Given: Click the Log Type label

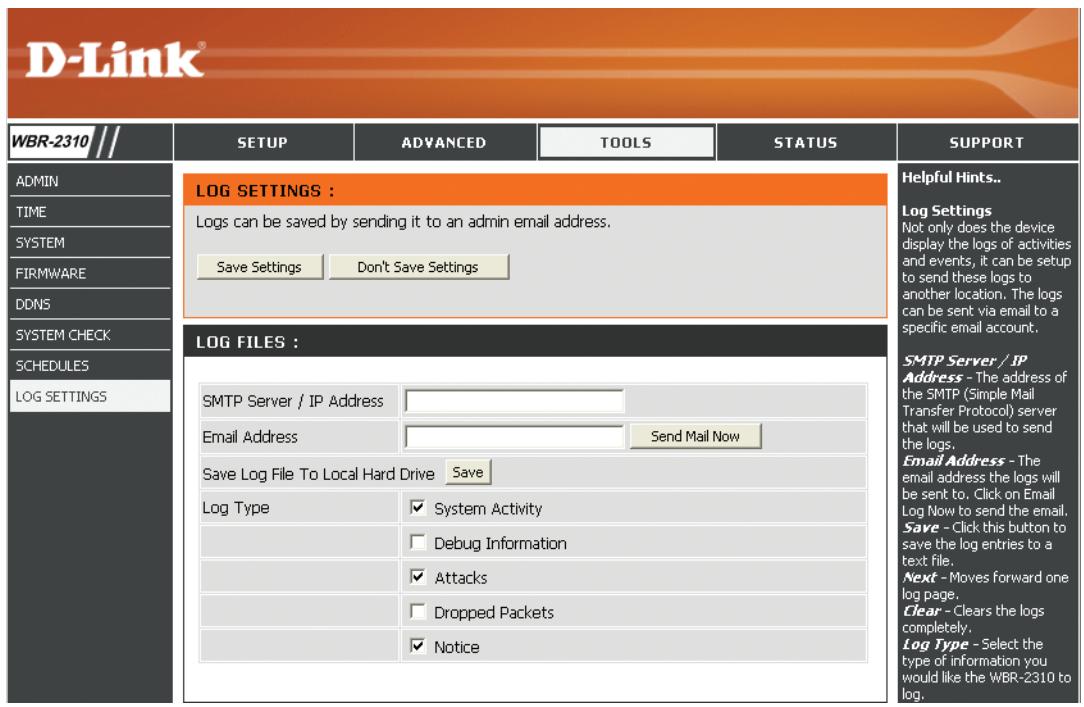Looking at the screenshot, I should 236,508.
